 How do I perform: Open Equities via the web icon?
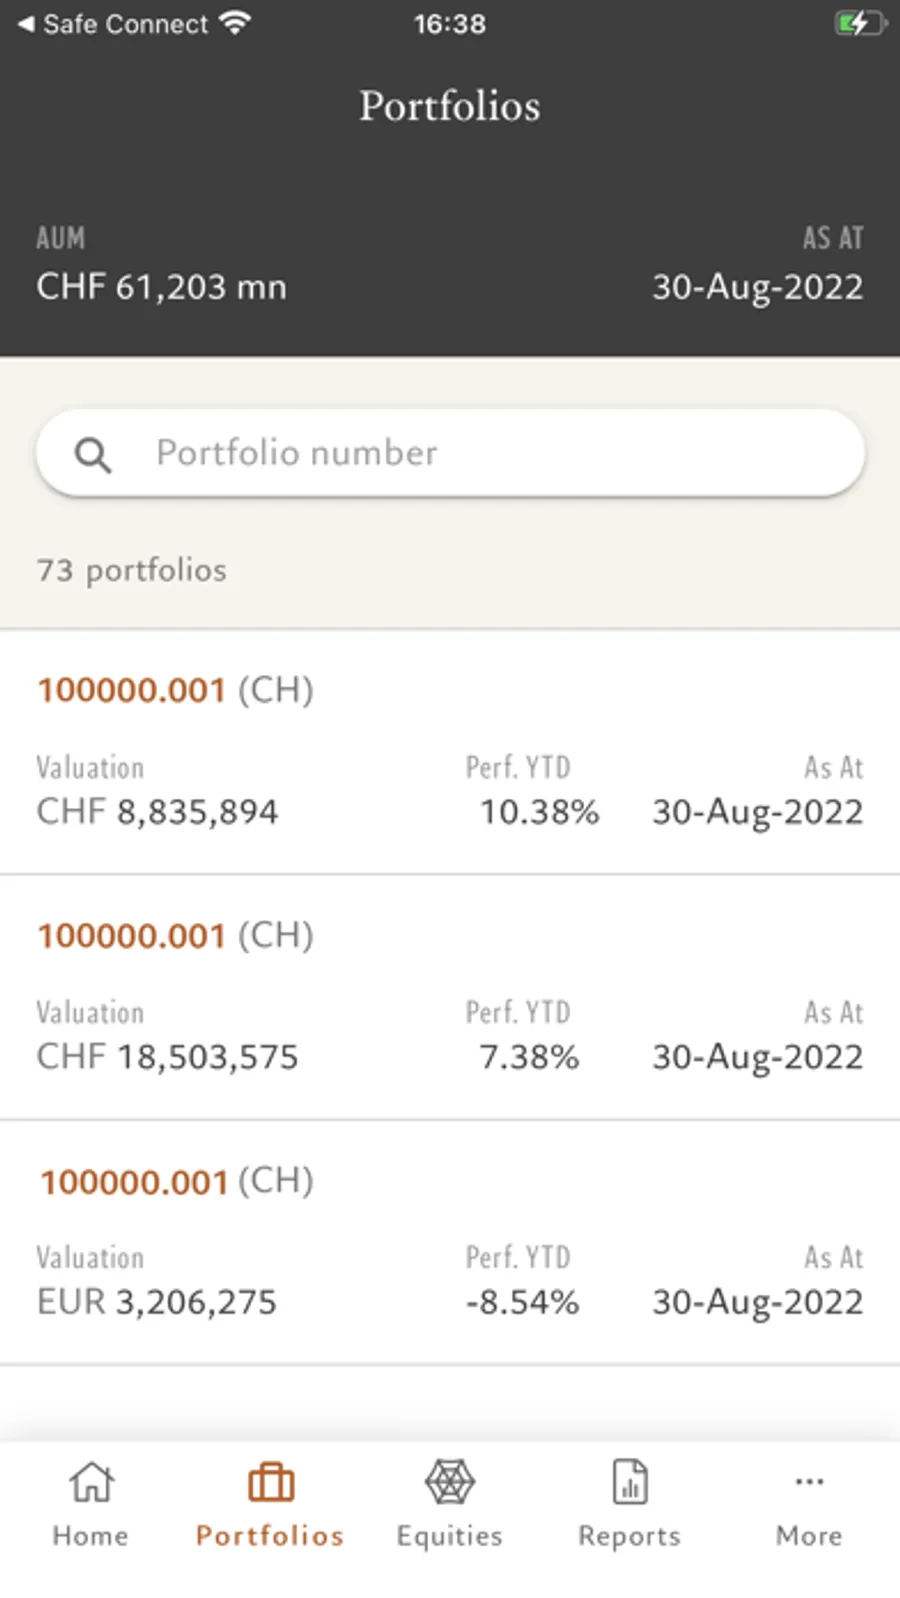click(x=450, y=1482)
